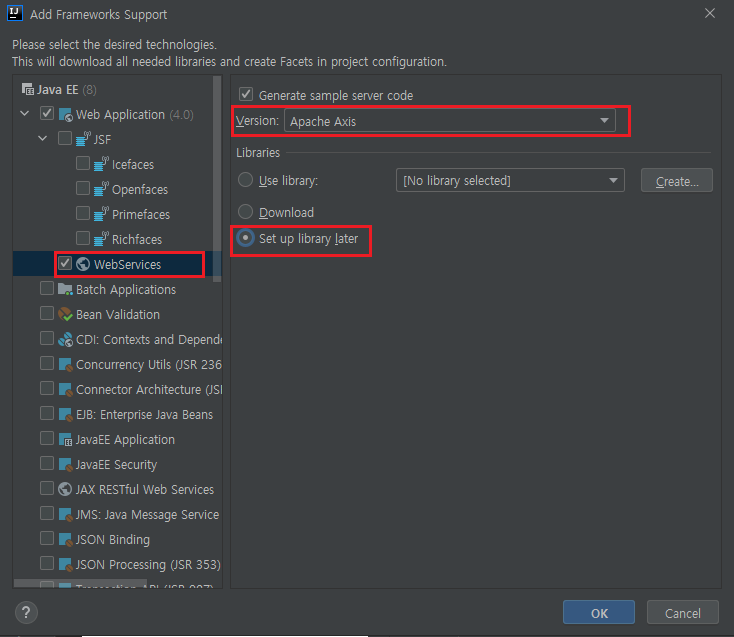Click the JAX RESTful Web Services globe icon
Screen dimensions: 734x637
tap(65, 489)
